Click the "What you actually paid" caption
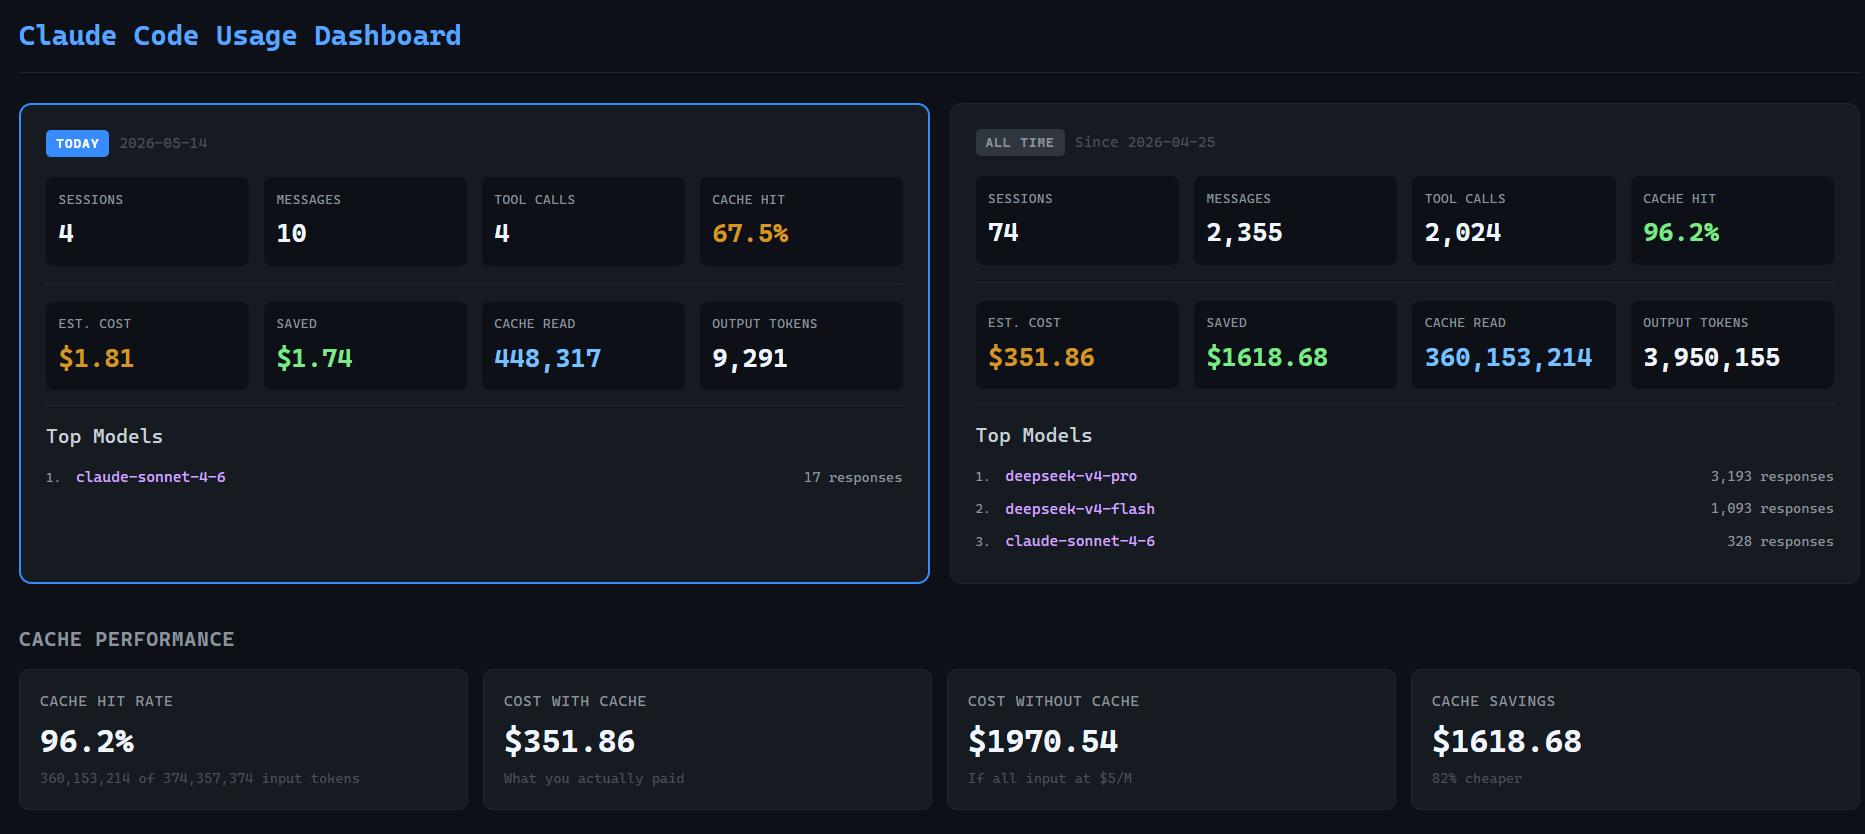1865x834 pixels. coord(594,778)
